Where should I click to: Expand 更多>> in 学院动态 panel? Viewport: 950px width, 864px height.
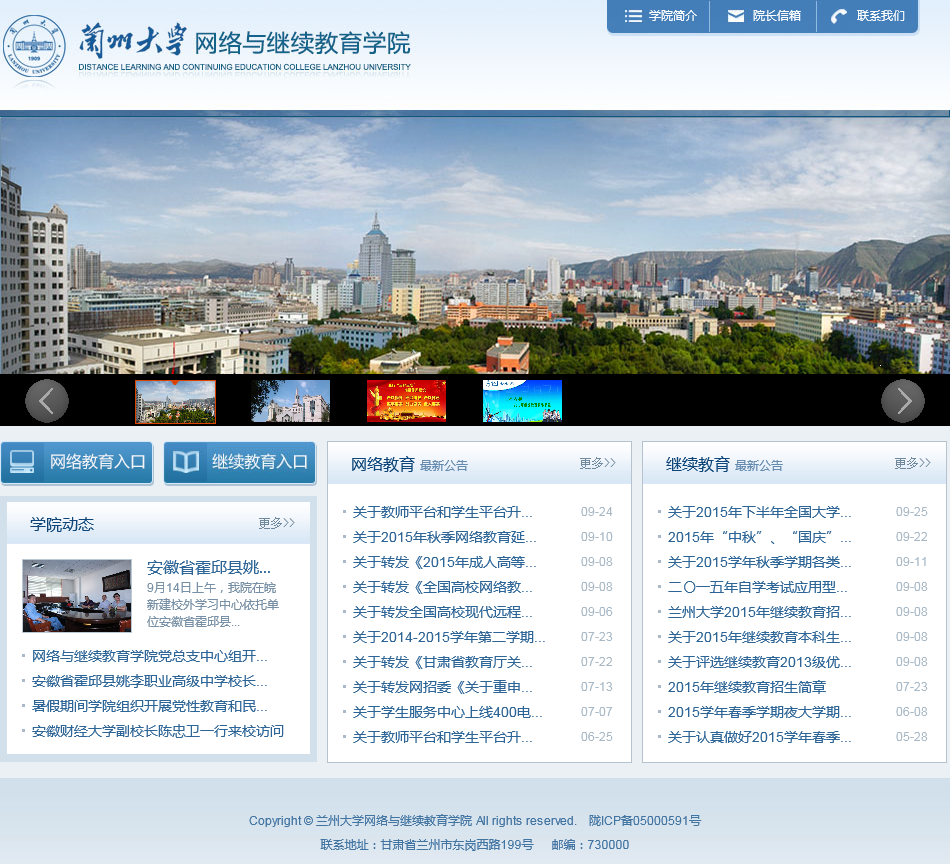[276, 523]
